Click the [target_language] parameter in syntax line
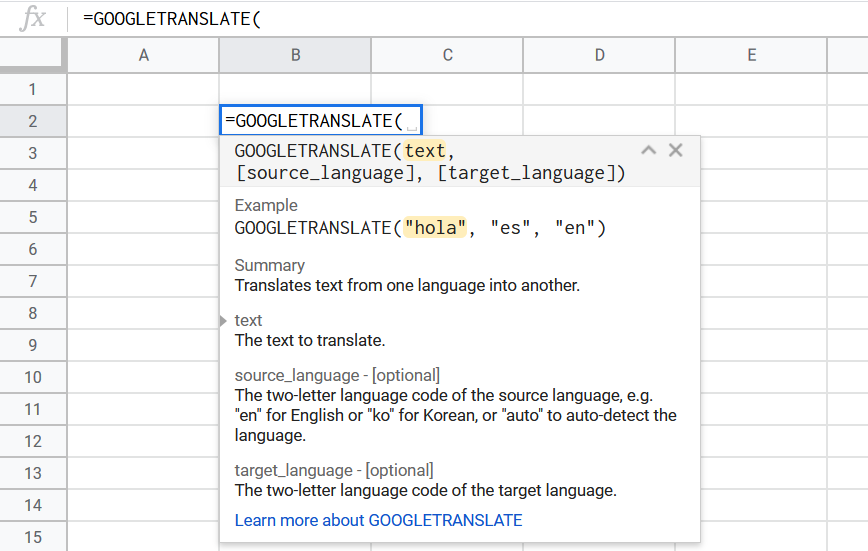The image size is (868, 551). coord(526,173)
